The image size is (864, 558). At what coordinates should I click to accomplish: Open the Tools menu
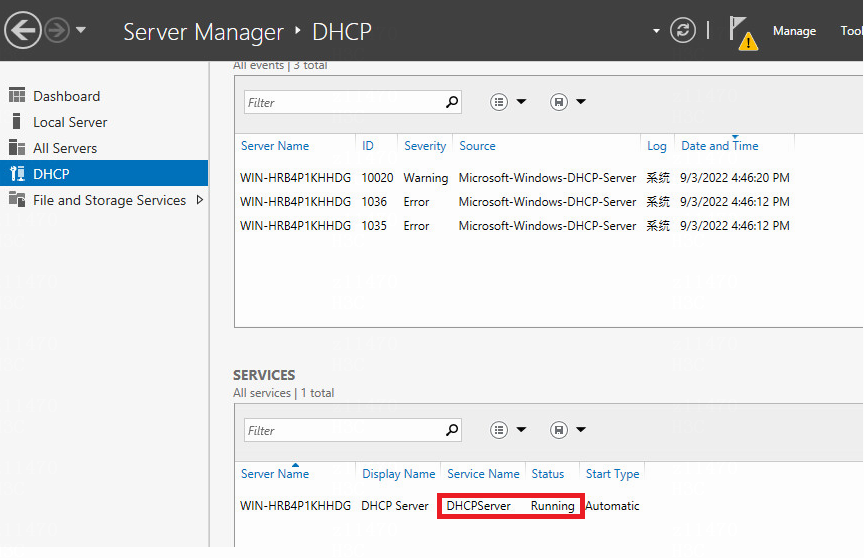pyautogui.click(x=851, y=31)
